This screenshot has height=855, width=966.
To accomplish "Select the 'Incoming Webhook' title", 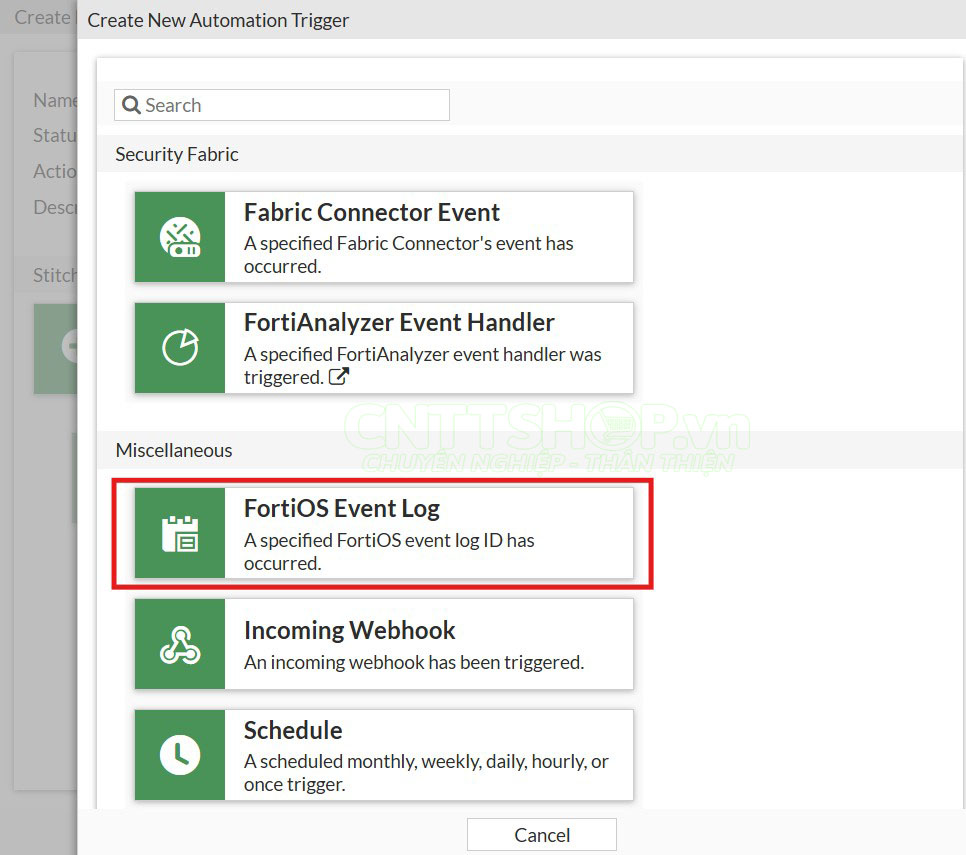I will pos(349,630).
